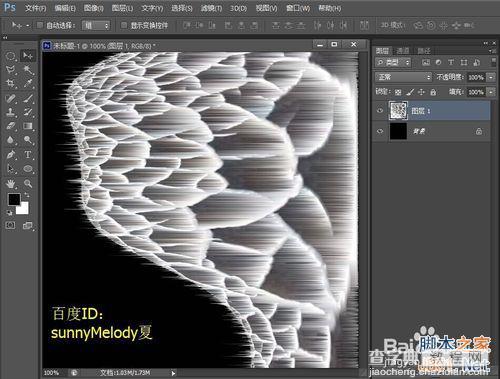
Task: Select the Horizontal Type tool
Action: 28,155
